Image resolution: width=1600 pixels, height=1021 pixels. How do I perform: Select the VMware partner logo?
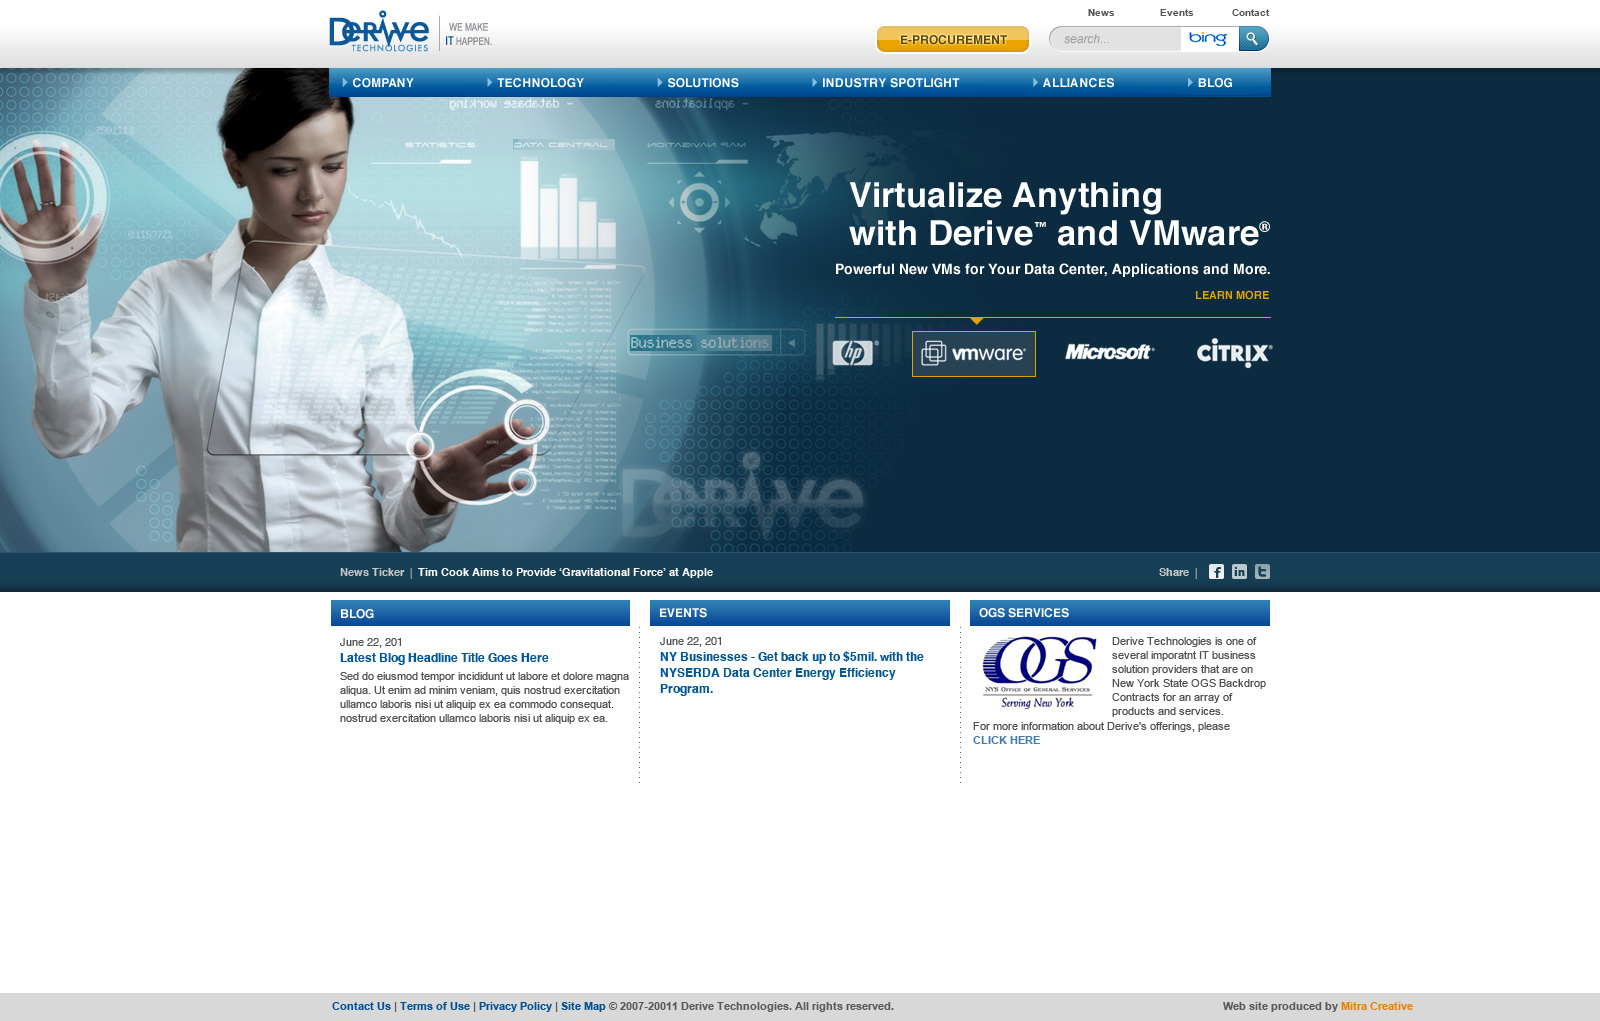[973, 354]
